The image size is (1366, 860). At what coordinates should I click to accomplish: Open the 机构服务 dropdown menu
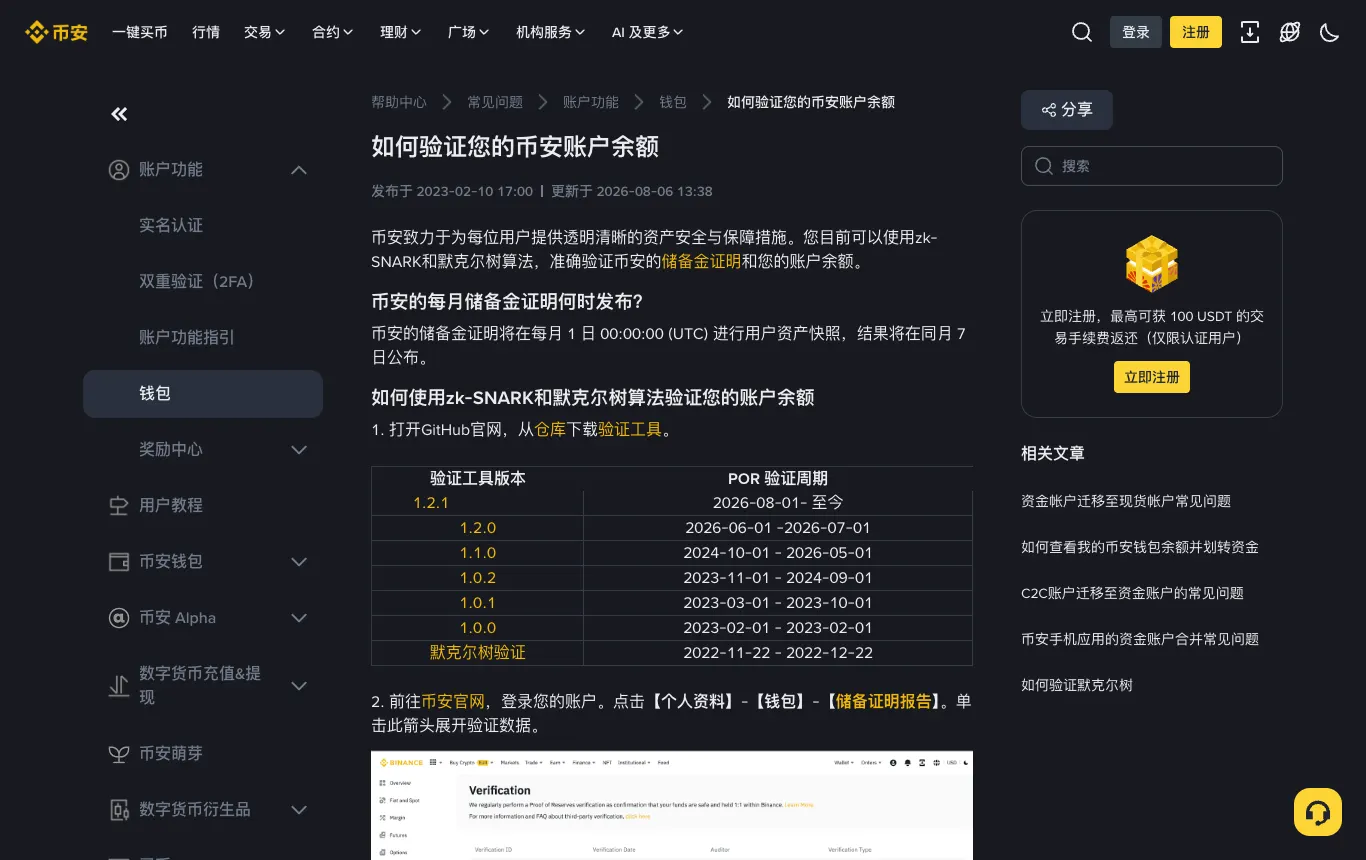(x=551, y=32)
